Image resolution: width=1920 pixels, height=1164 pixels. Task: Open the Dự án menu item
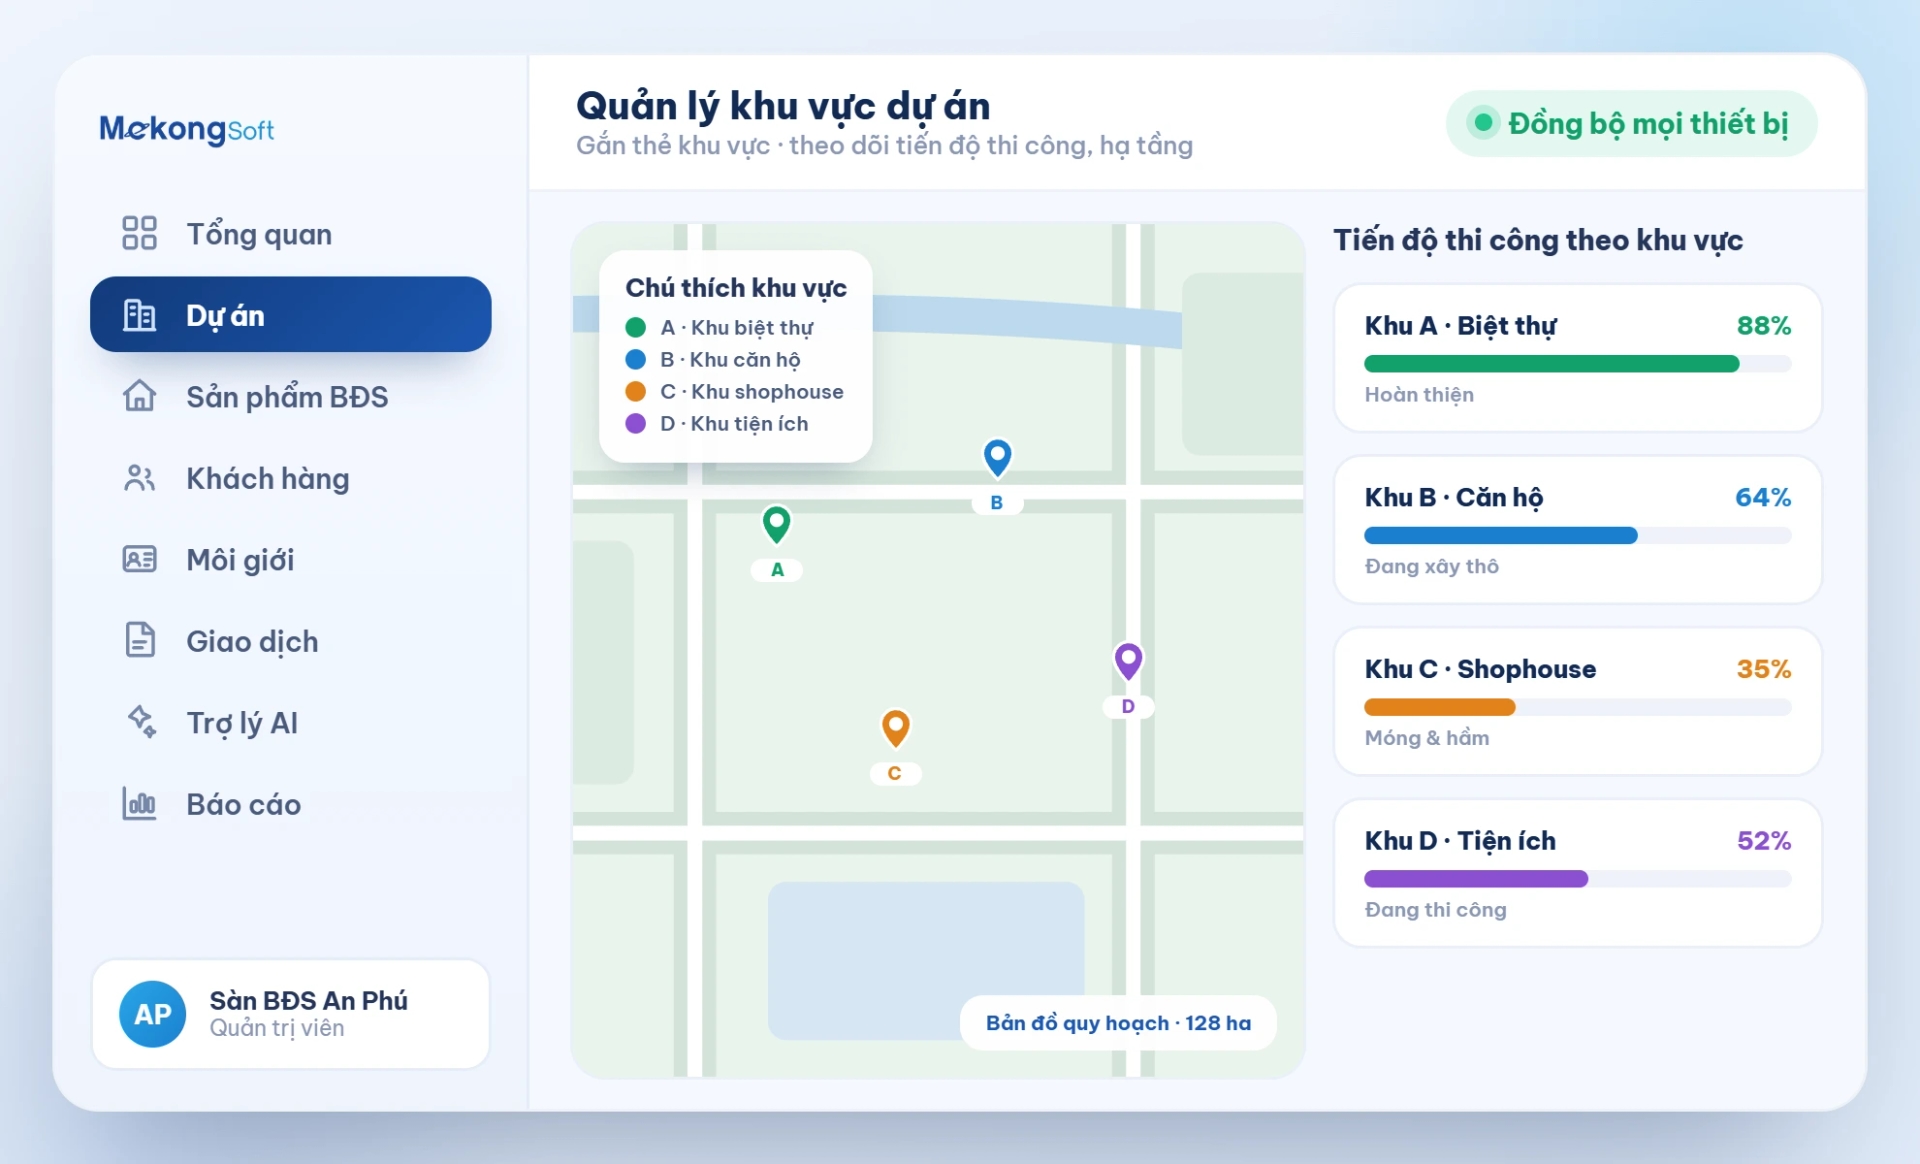(x=290, y=315)
